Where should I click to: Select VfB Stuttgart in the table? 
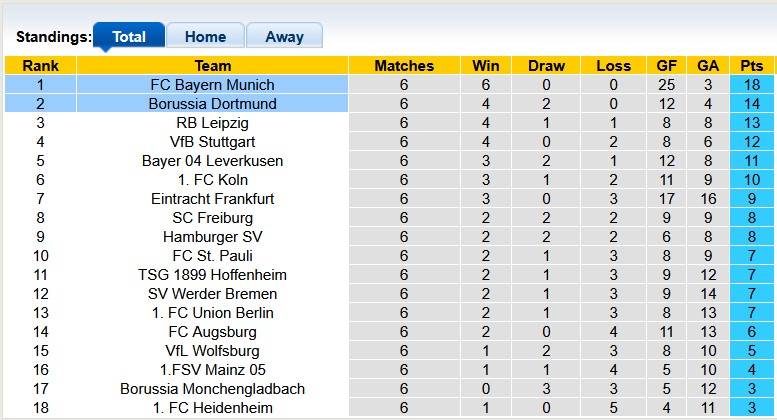click(212, 142)
